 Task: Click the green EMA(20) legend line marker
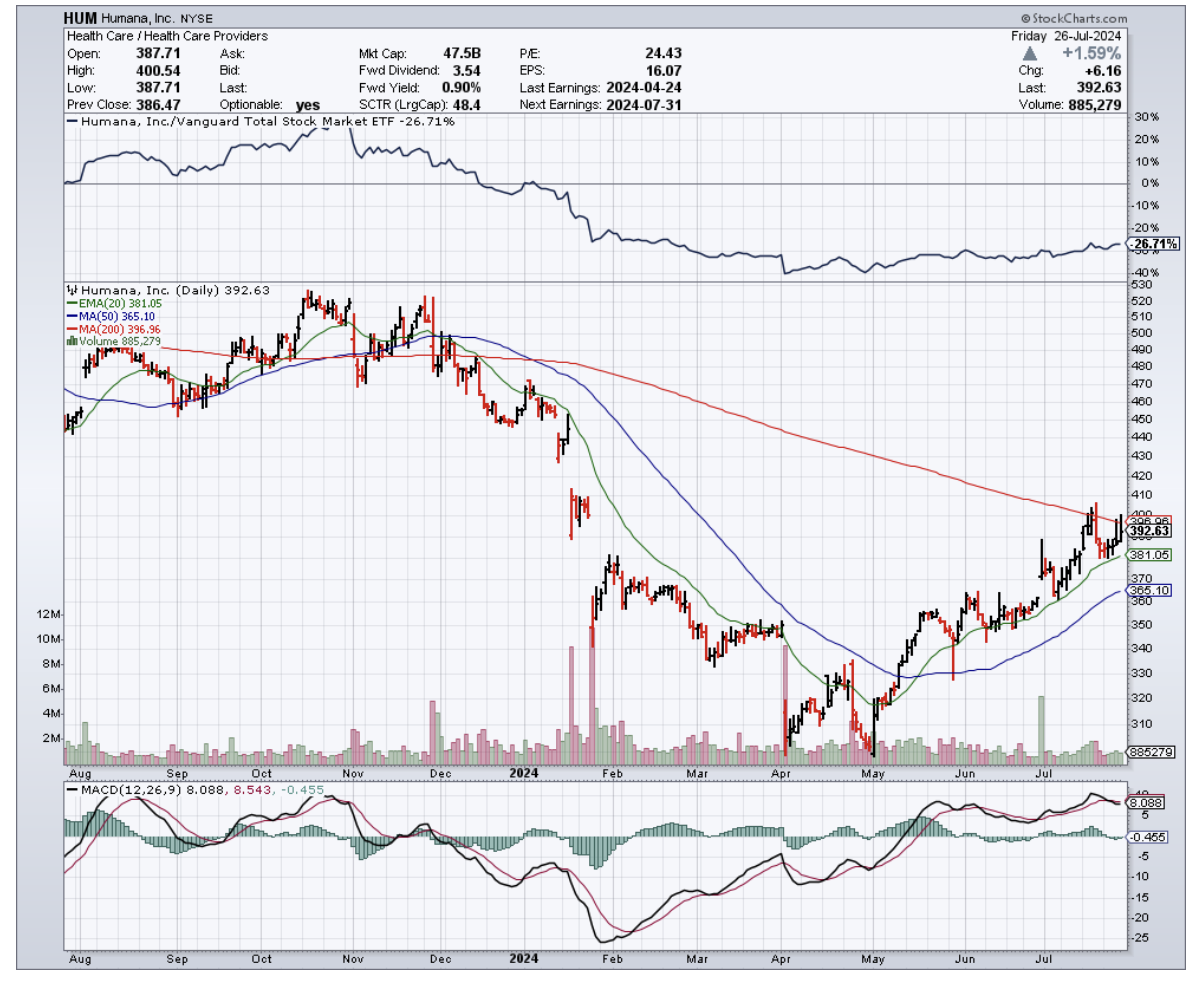click(69, 303)
